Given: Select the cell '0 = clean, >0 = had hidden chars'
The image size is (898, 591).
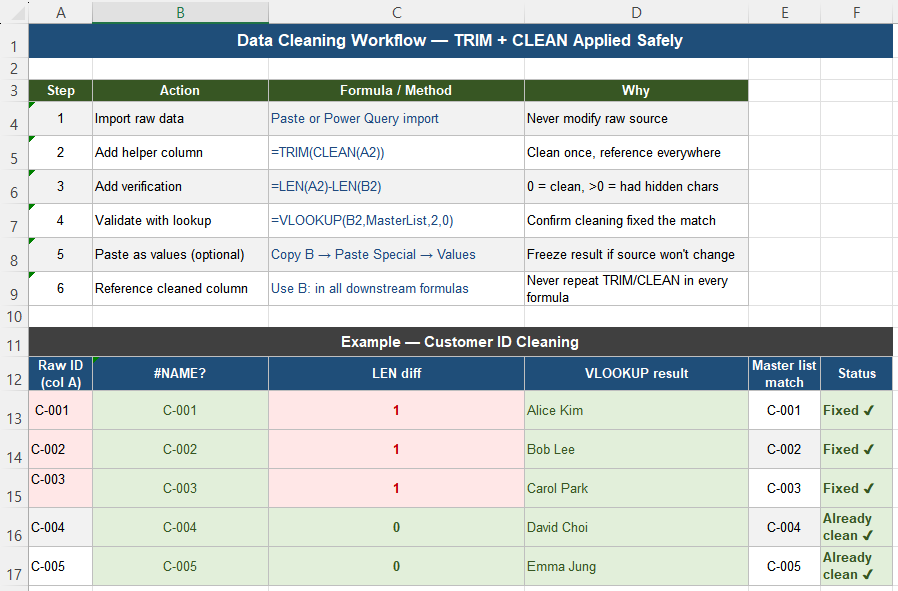Looking at the screenshot, I should click(x=636, y=187).
